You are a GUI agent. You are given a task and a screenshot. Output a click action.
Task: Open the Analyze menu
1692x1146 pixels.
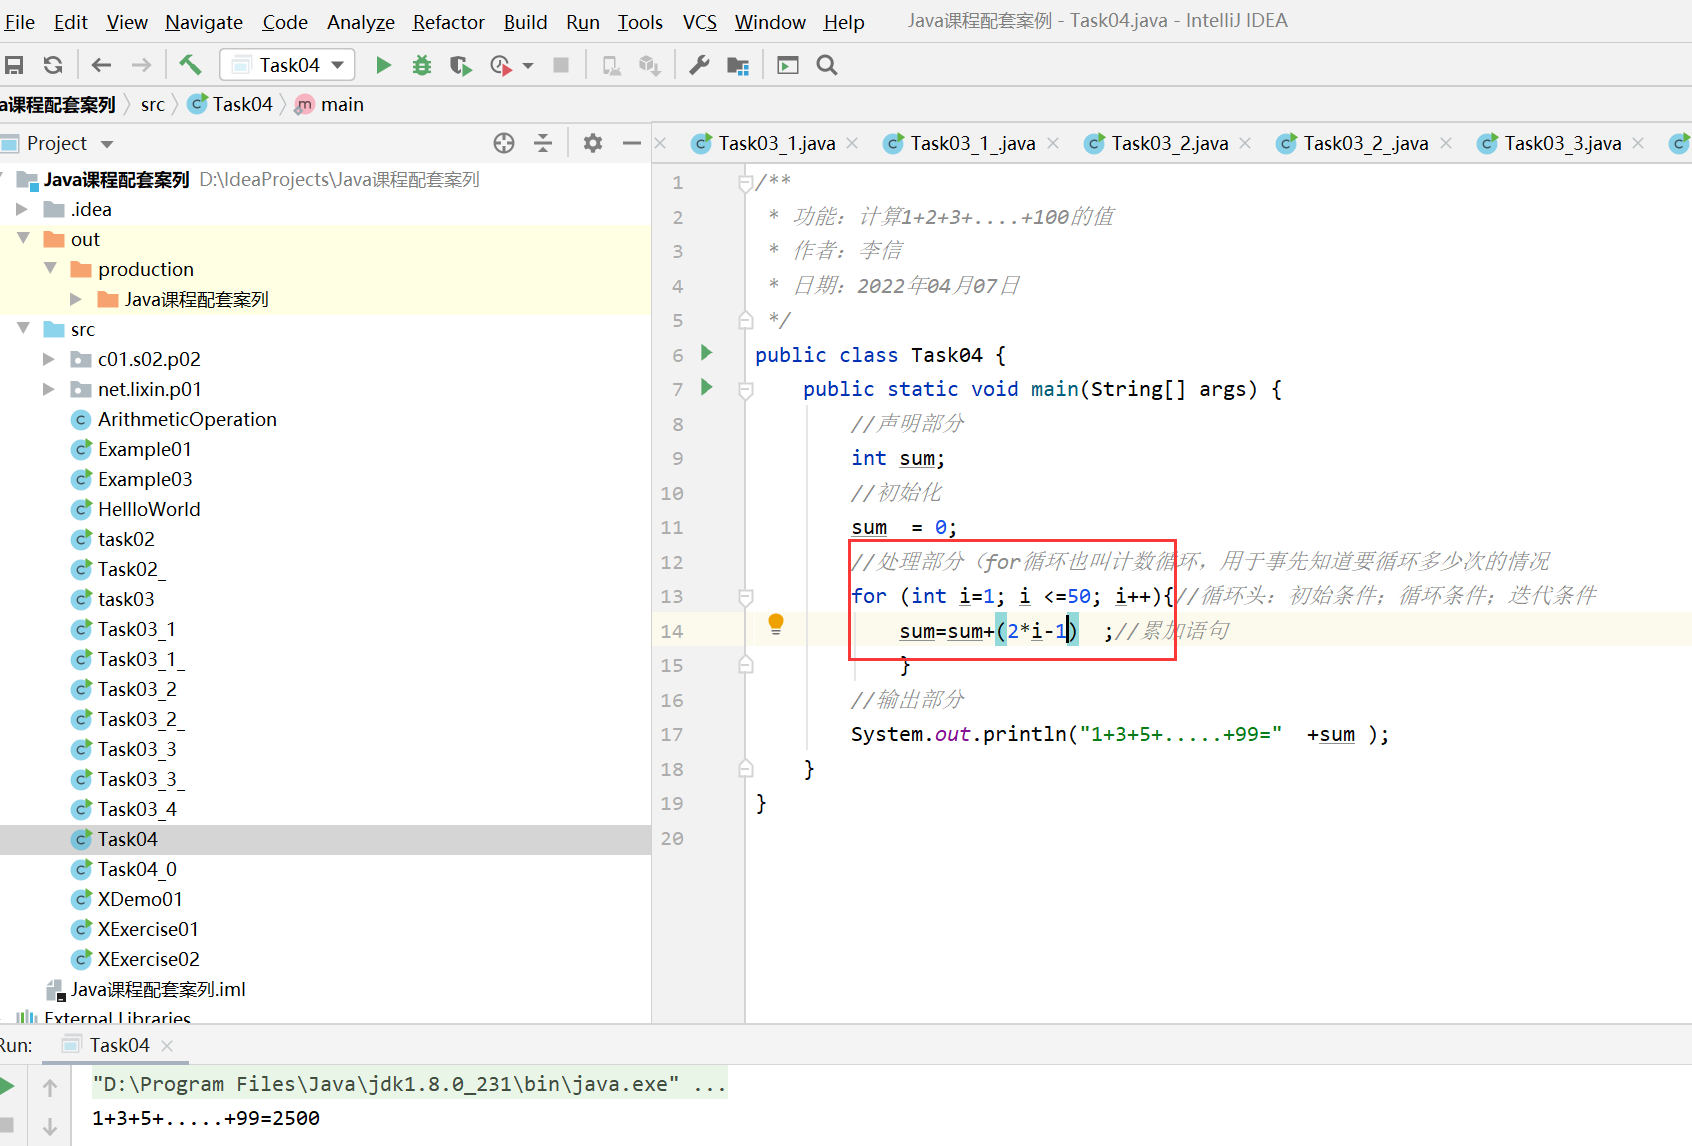pos(360,21)
